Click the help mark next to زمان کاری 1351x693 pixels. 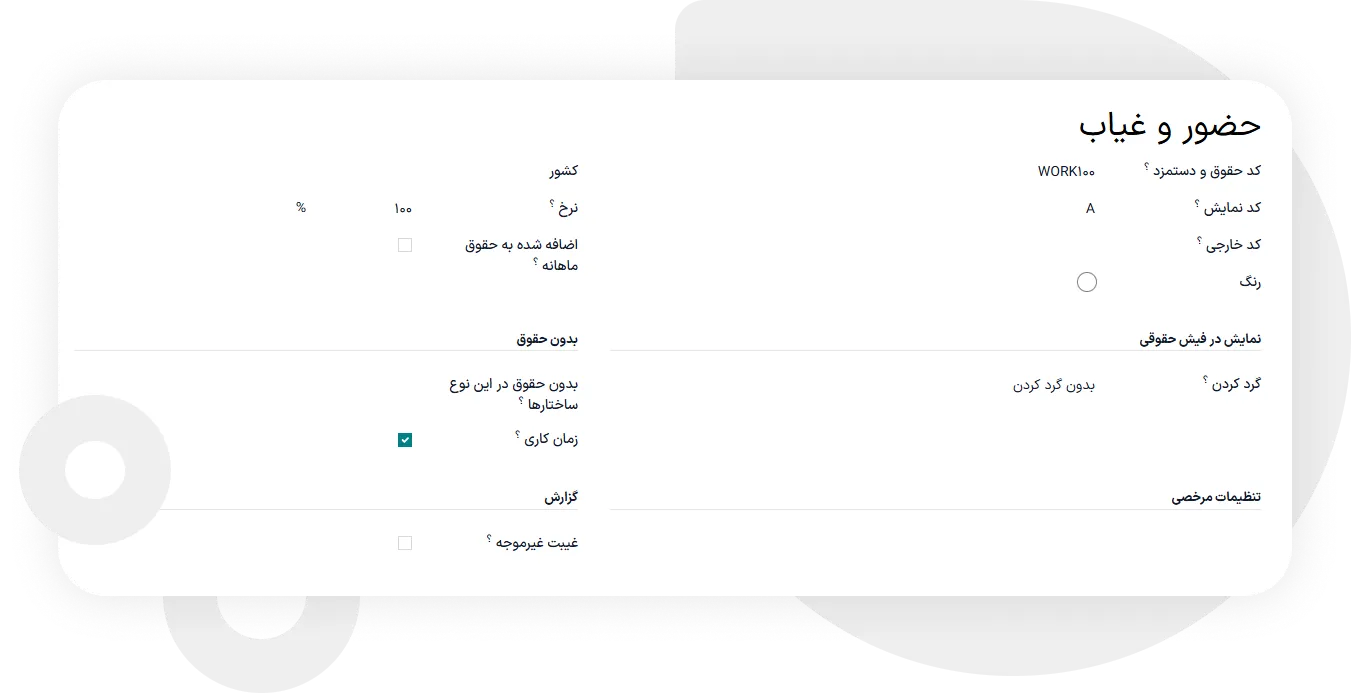(x=517, y=435)
